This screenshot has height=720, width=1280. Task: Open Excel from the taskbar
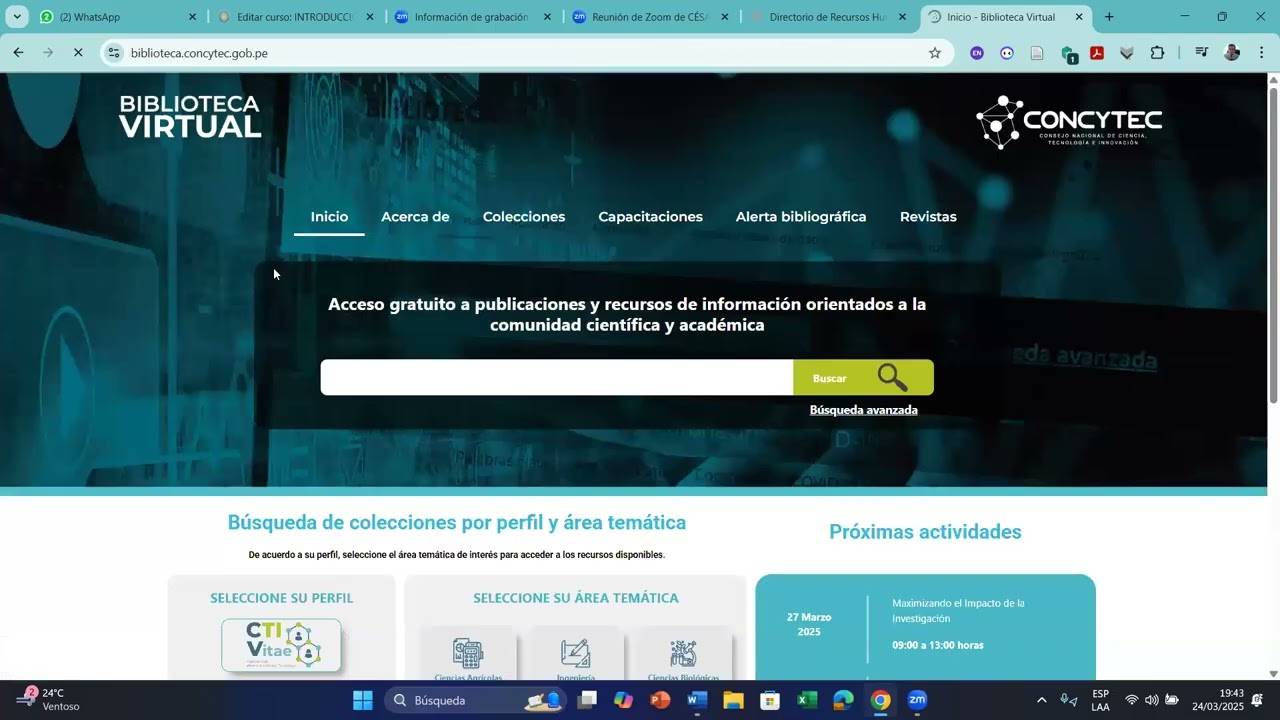(807, 700)
